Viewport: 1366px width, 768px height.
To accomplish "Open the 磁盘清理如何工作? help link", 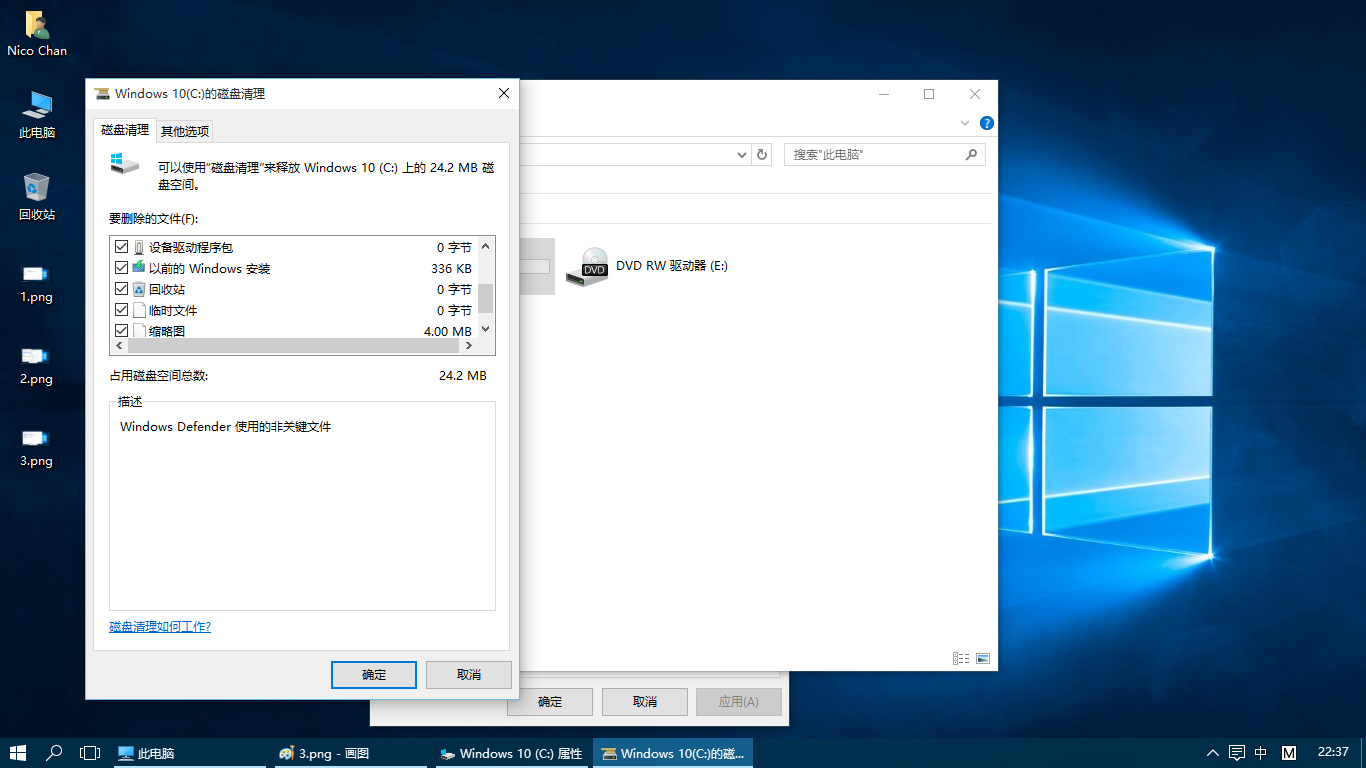I will coord(160,627).
